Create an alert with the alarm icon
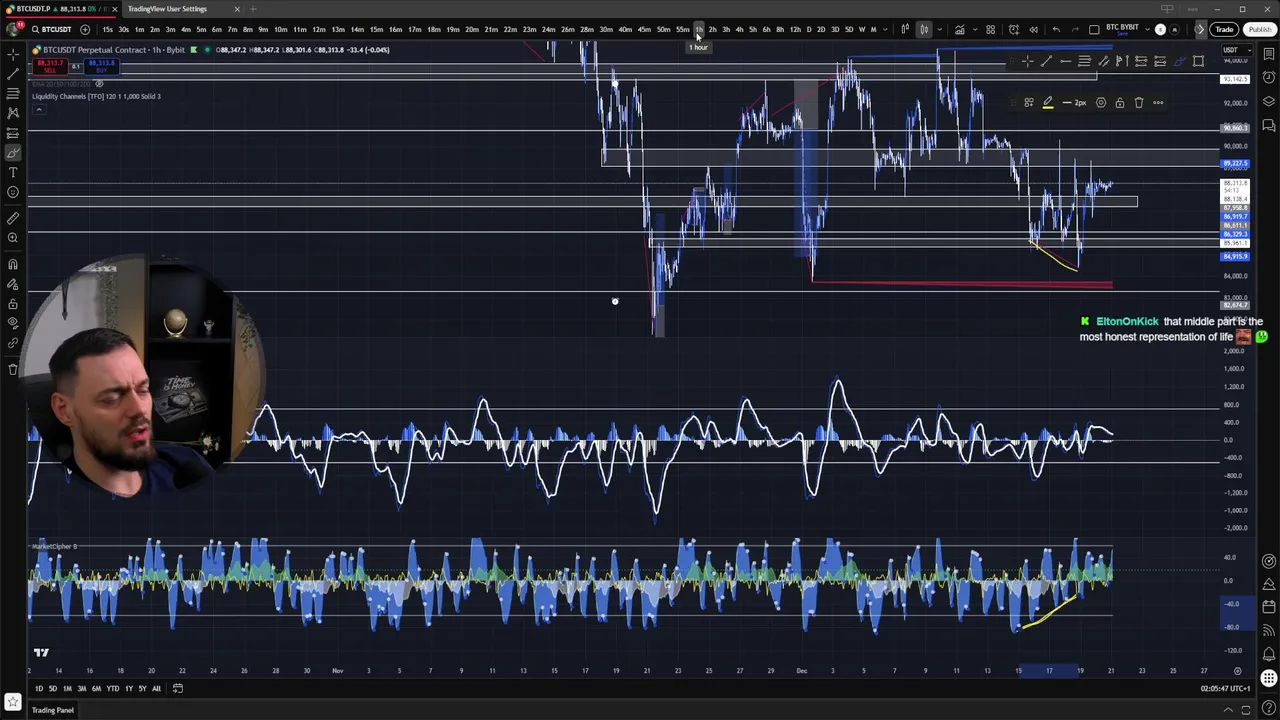Image resolution: width=1280 pixels, height=720 pixels. pyautogui.click(x=1013, y=29)
